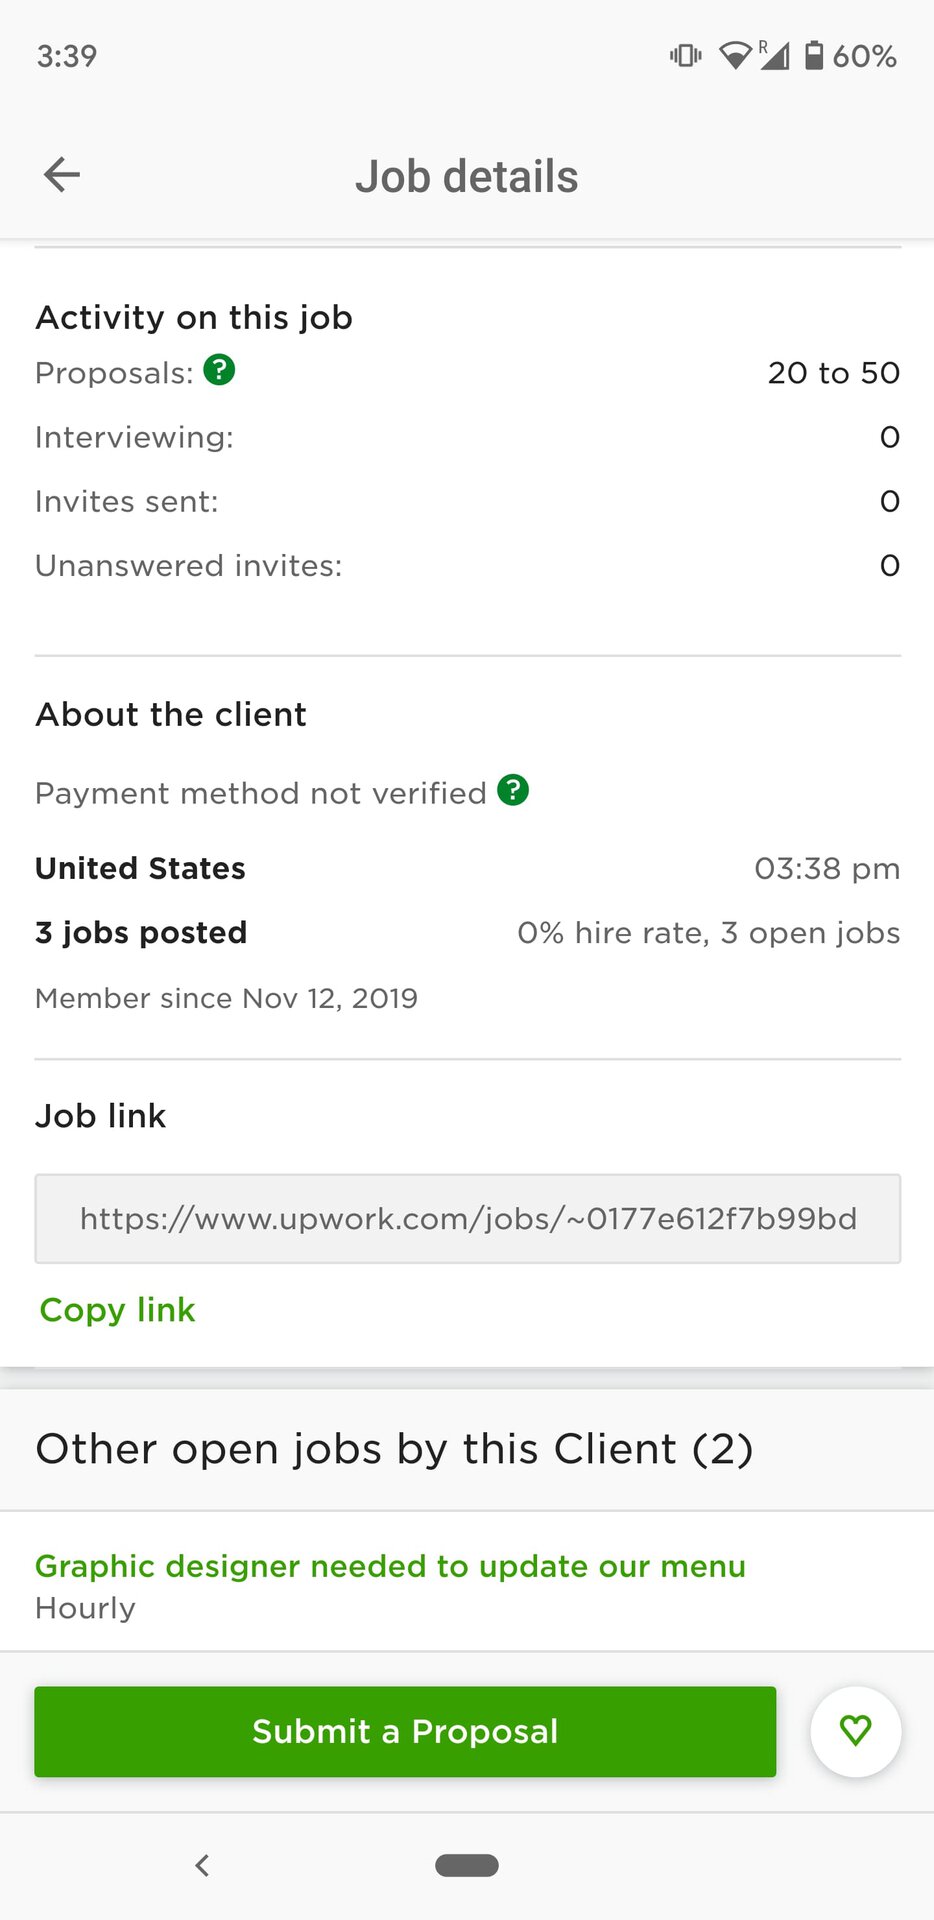Save job with the heart icon

click(855, 1731)
